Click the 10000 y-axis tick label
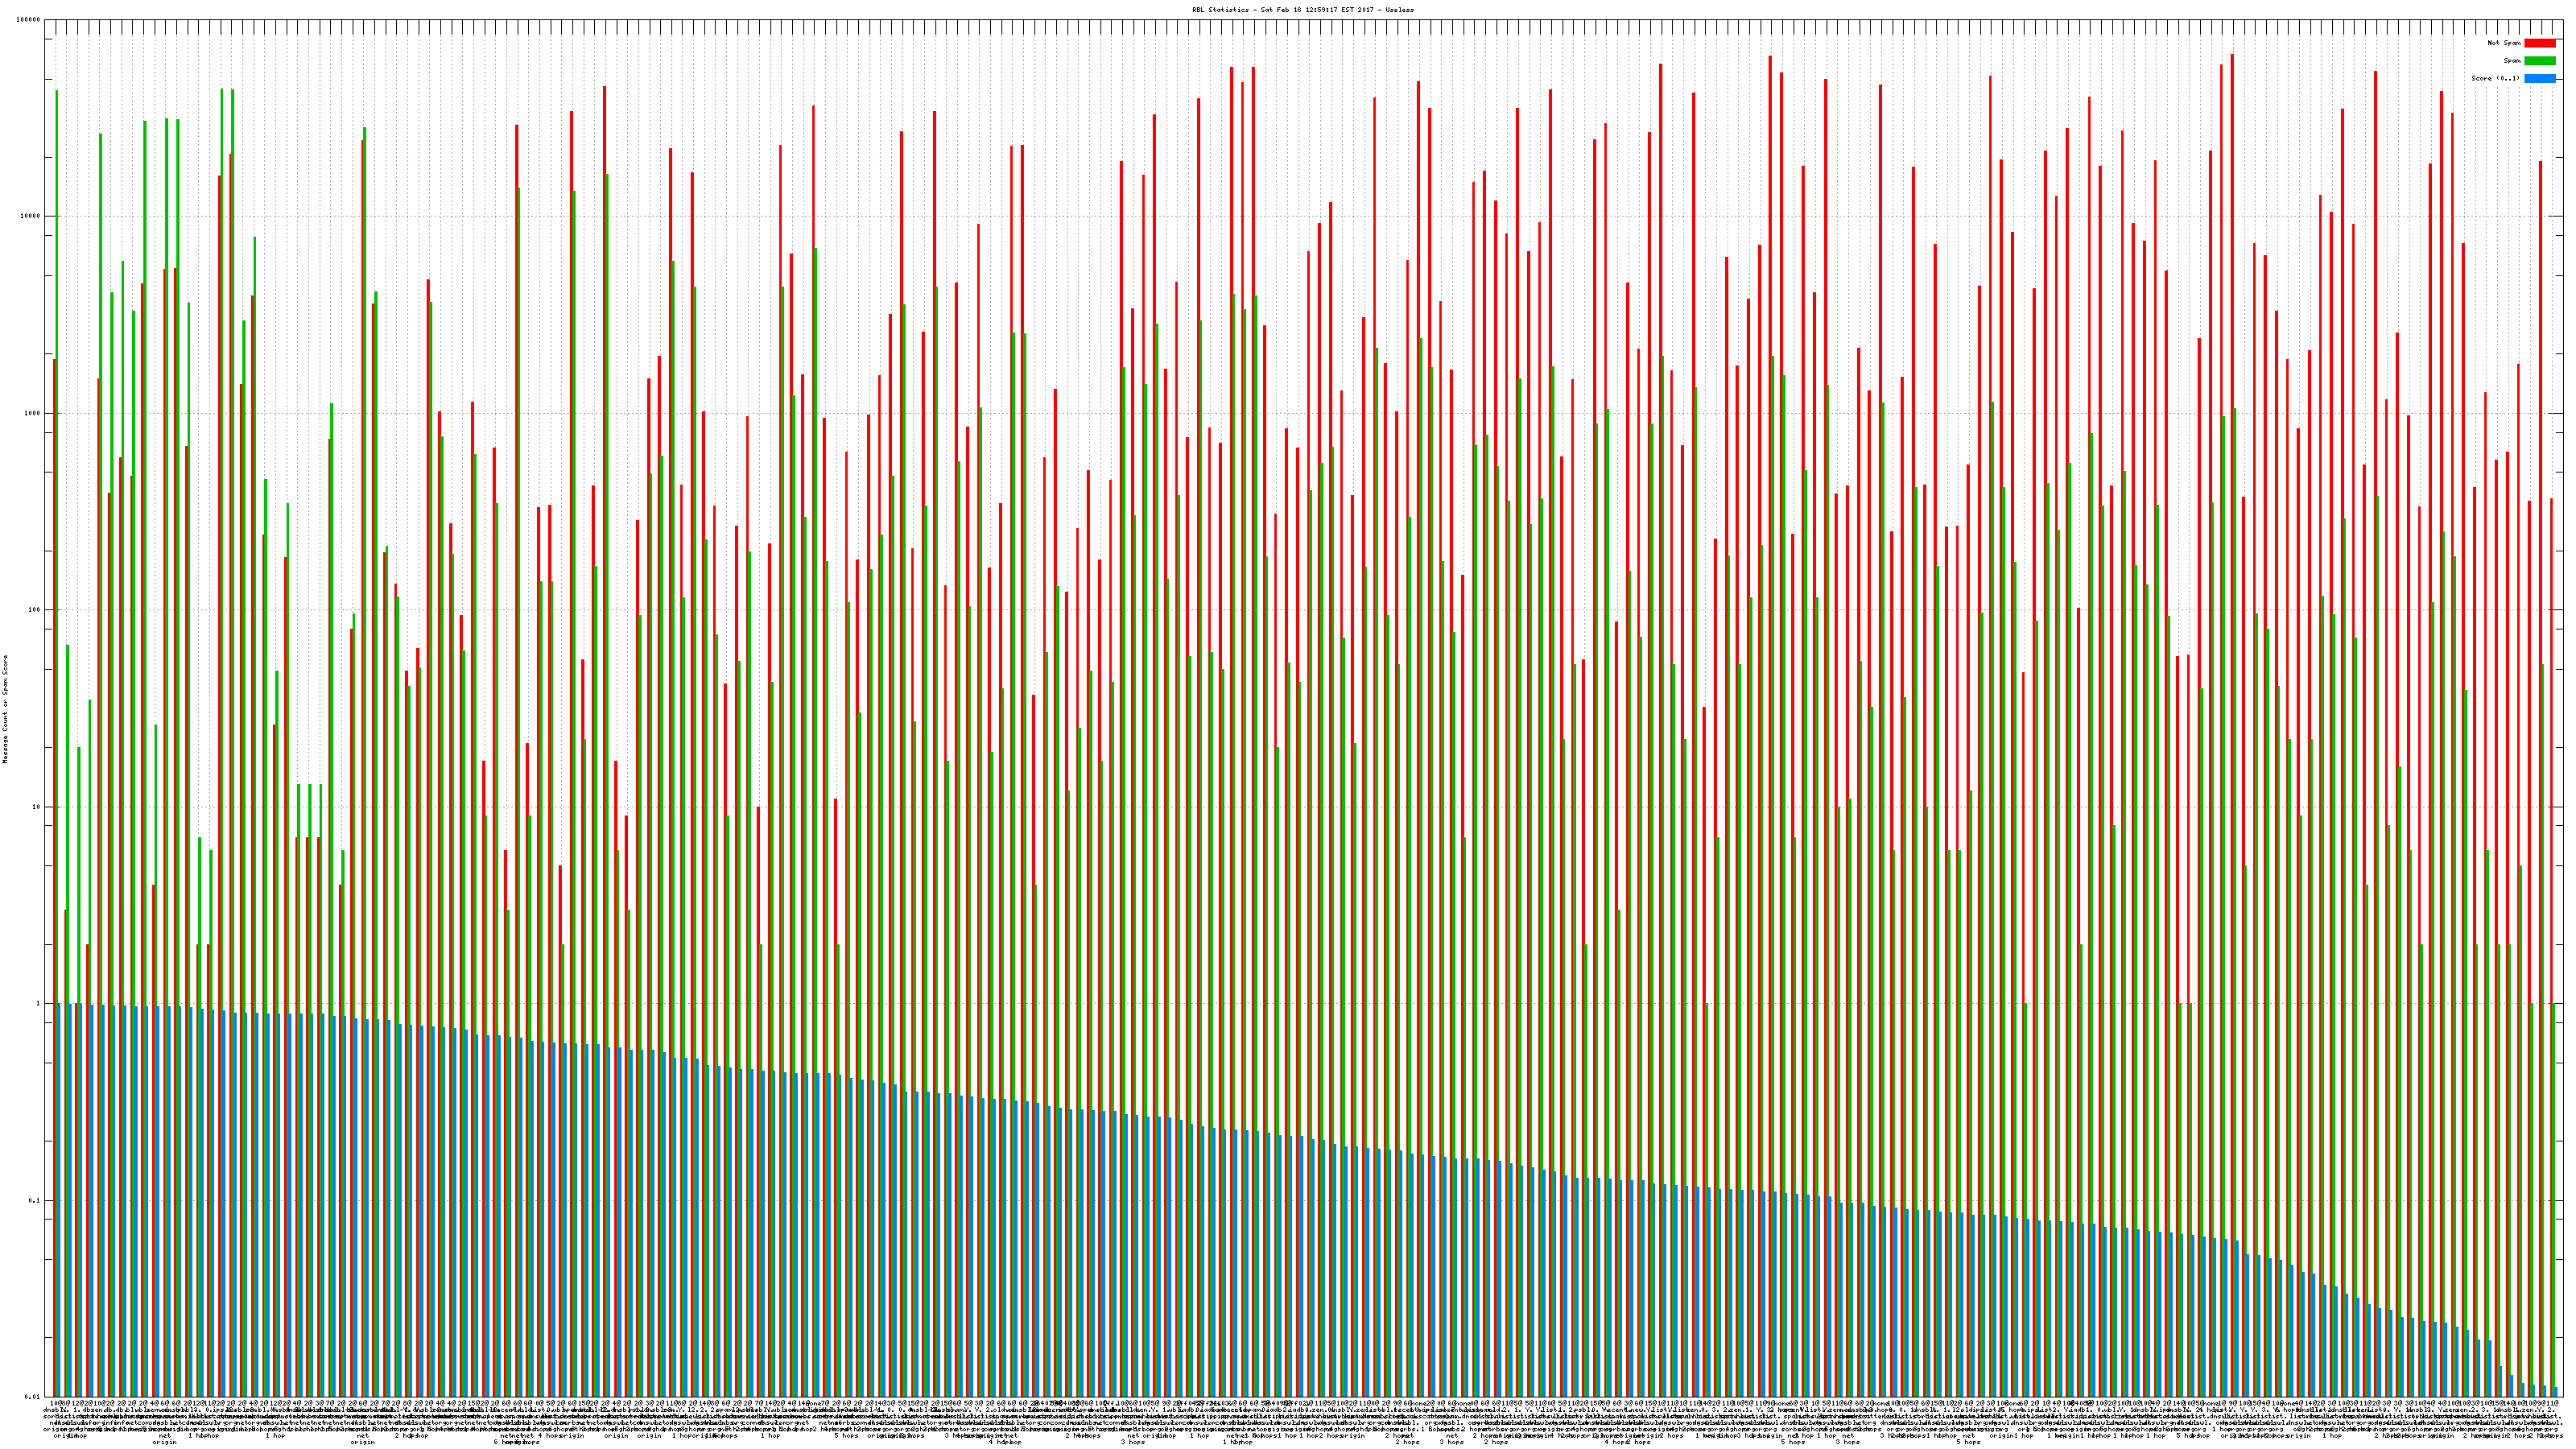This screenshot has width=2576, height=1449. 31,216
